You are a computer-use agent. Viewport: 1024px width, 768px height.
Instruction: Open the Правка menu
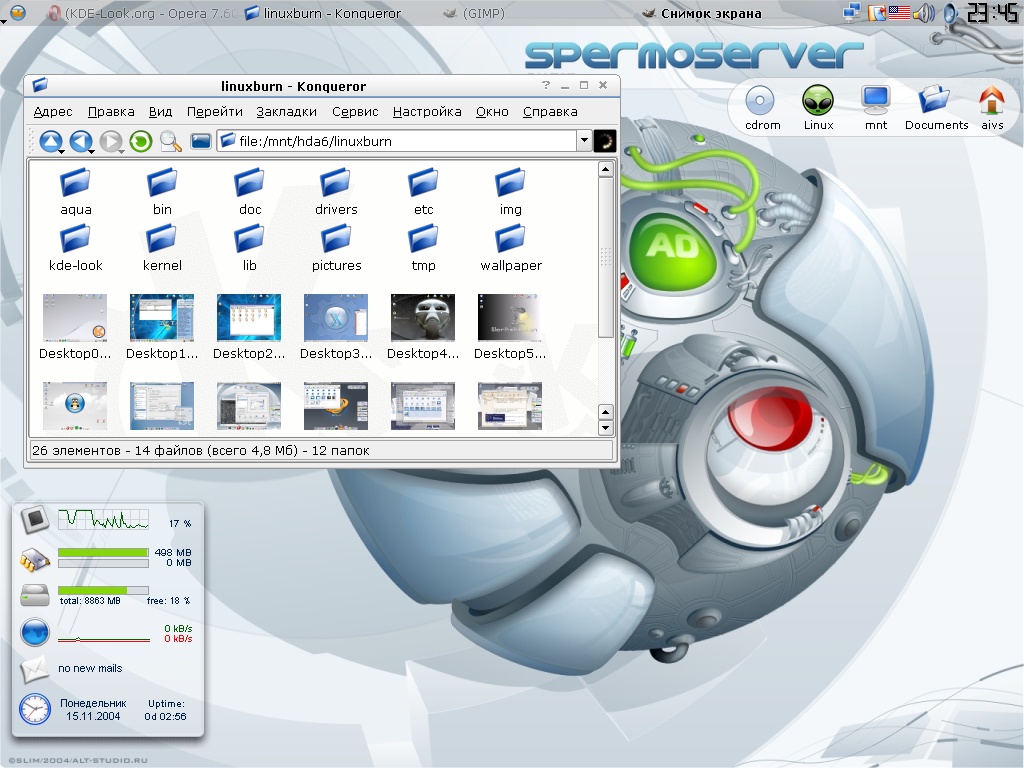pos(111,112)
